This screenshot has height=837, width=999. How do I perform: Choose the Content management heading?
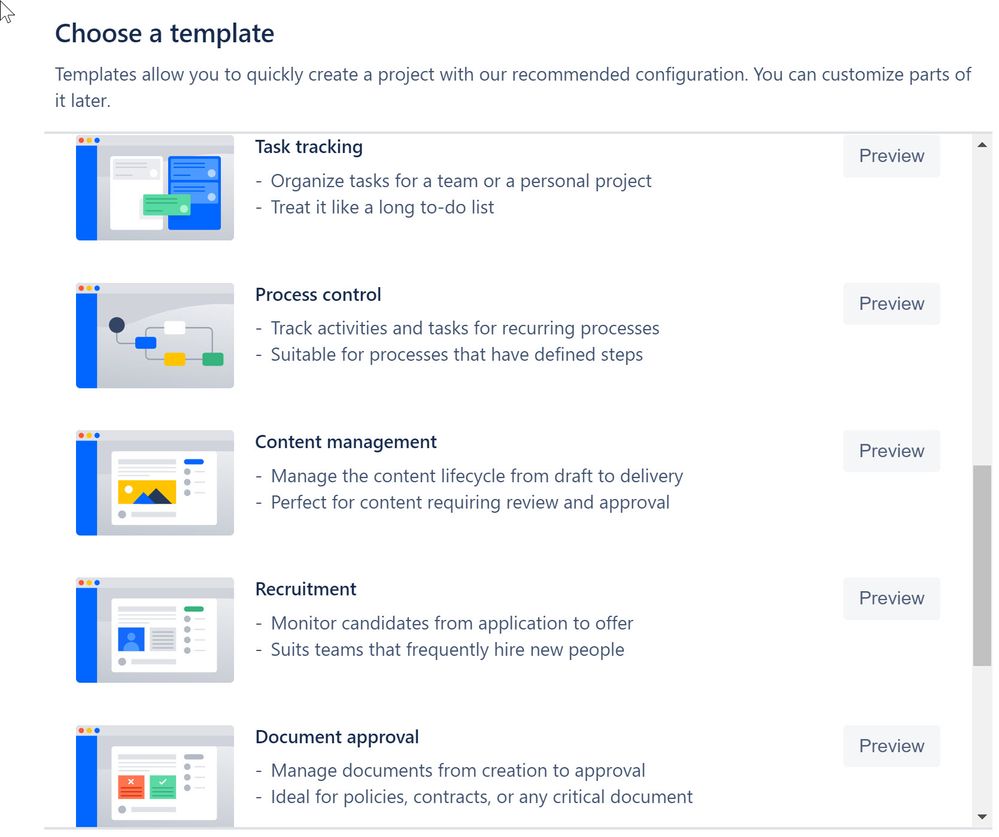pos(346,442)
